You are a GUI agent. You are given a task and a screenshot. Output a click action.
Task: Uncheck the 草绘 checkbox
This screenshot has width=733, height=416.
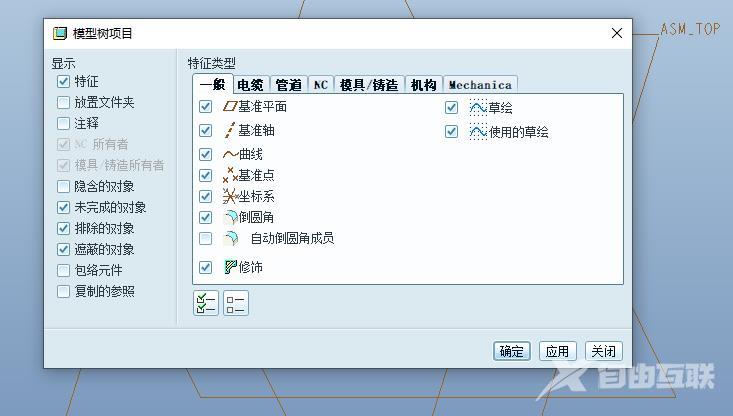[451, 108]
